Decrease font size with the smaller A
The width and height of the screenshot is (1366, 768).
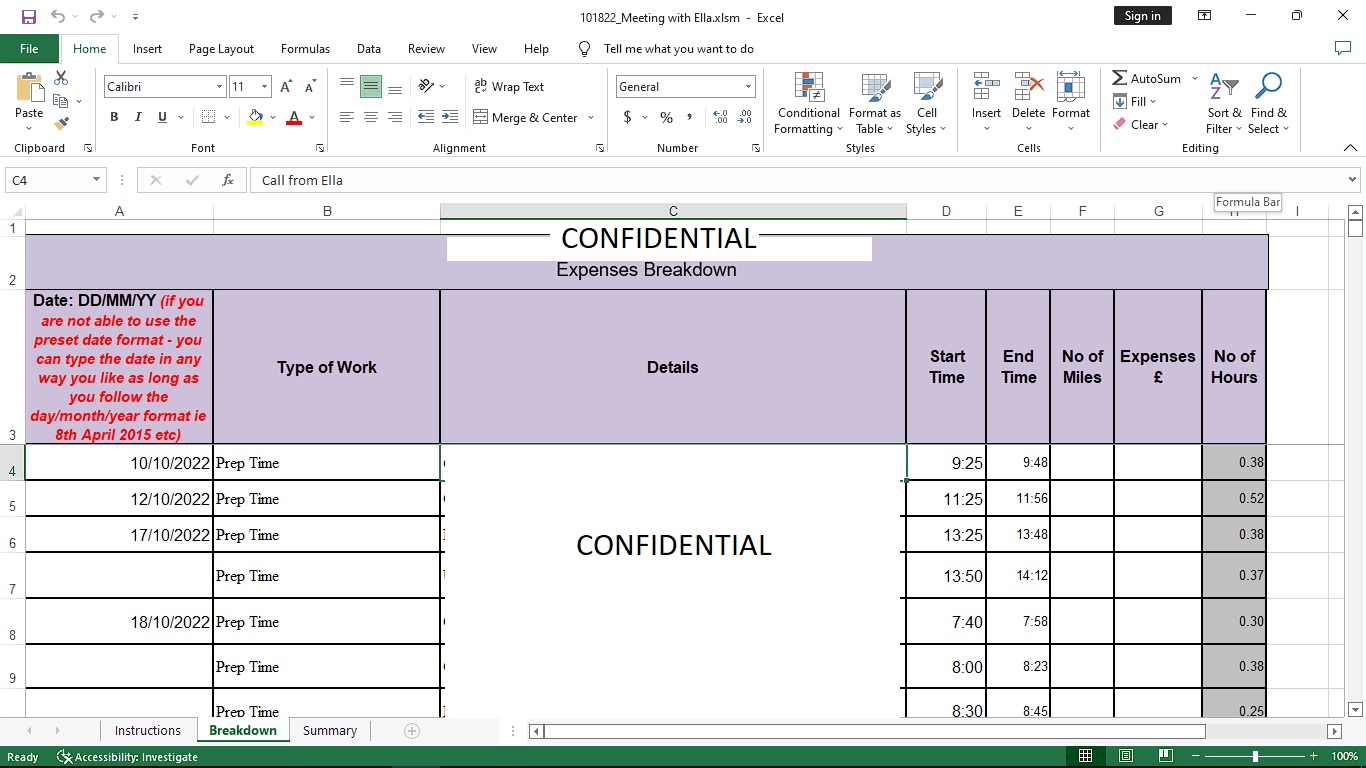[x=310, y=87]
